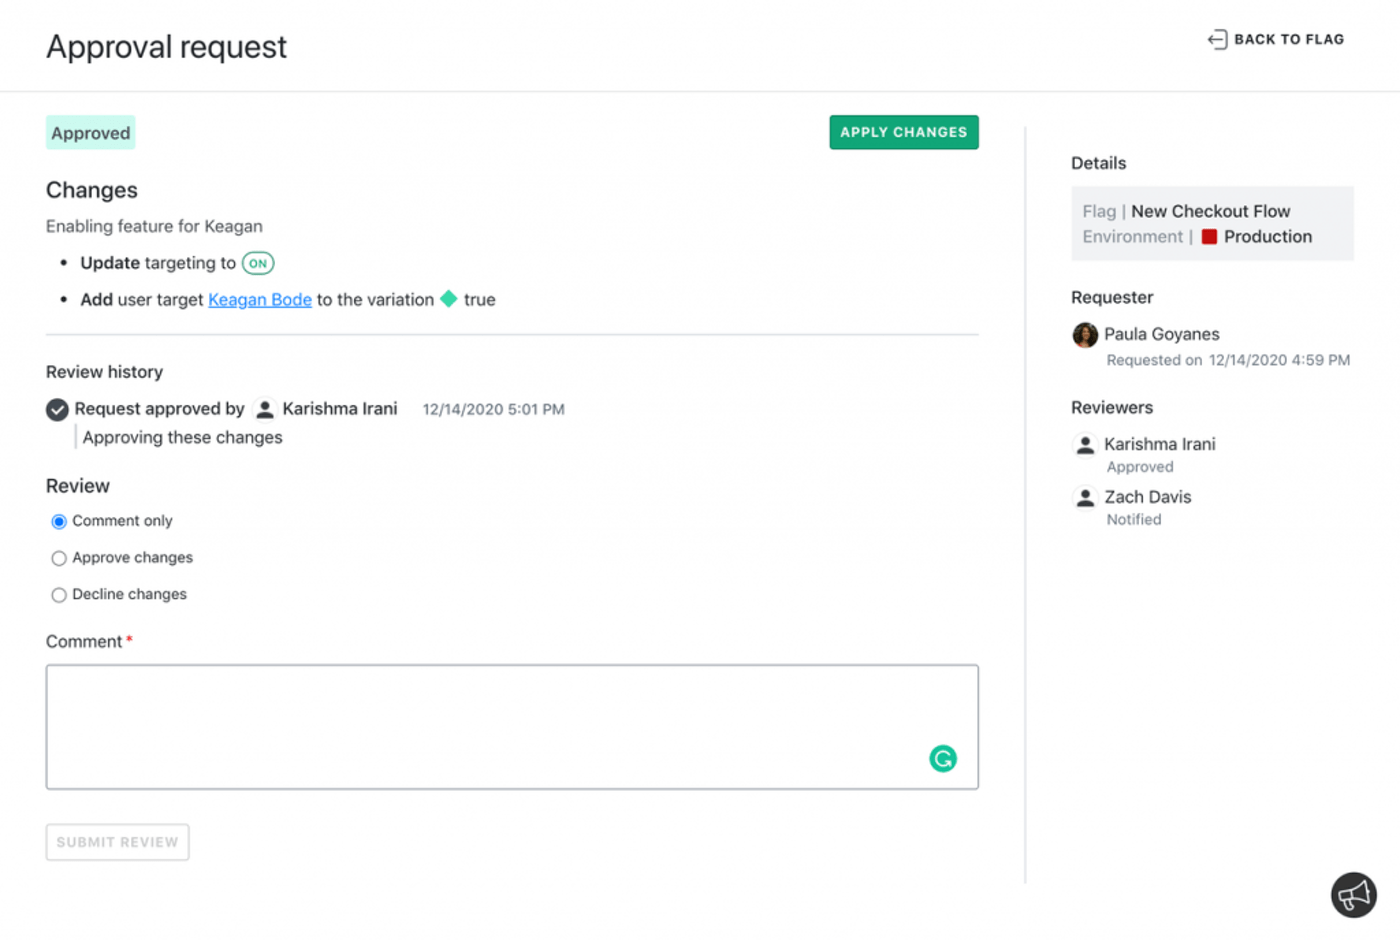Image resolution: width=1400 pixels, height=941 pixels.
Task: Click Paula Goyanes's profile avatar
Action: 1085,335
